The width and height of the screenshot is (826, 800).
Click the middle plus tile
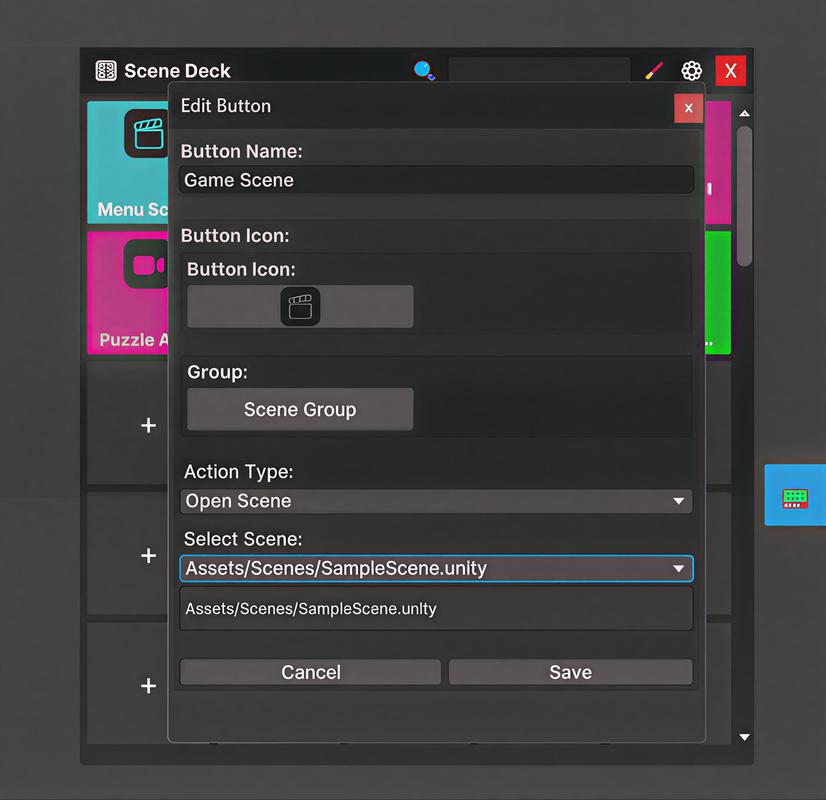point(148,555)
